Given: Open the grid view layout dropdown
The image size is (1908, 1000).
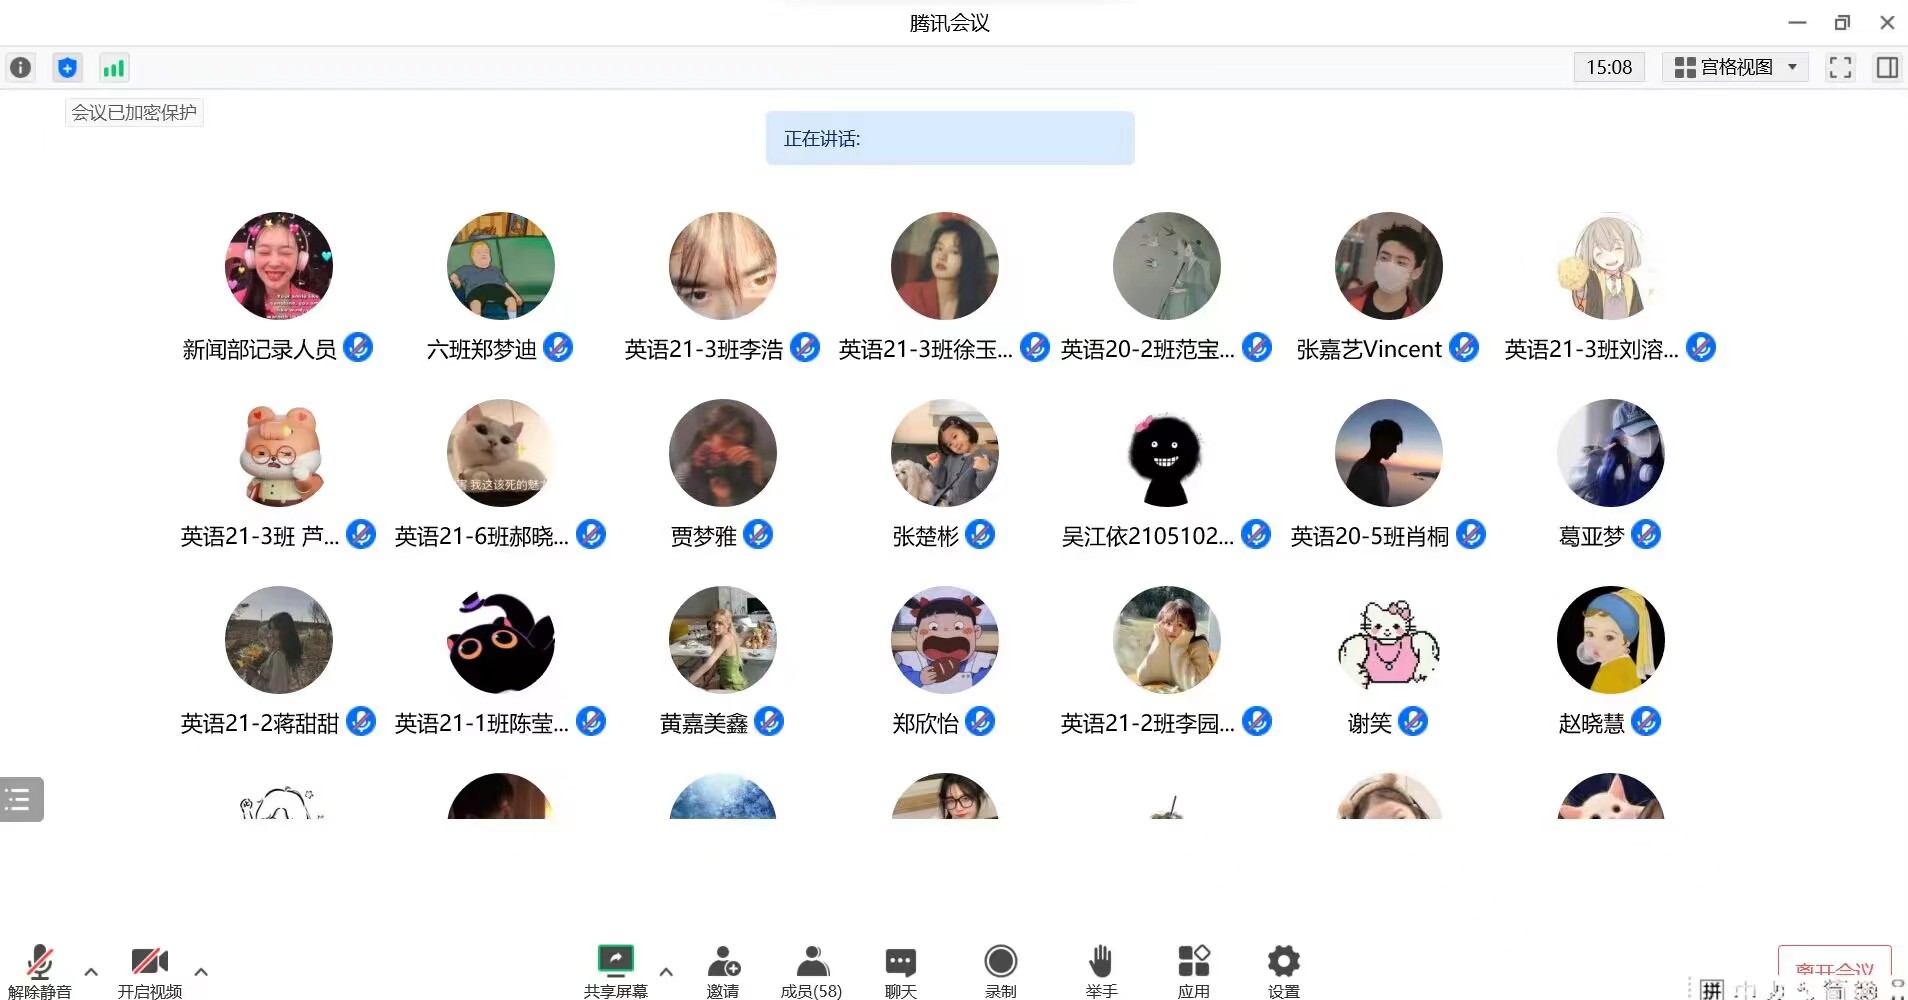Looking at the screenshot, I should click(x=1735, y=67).
